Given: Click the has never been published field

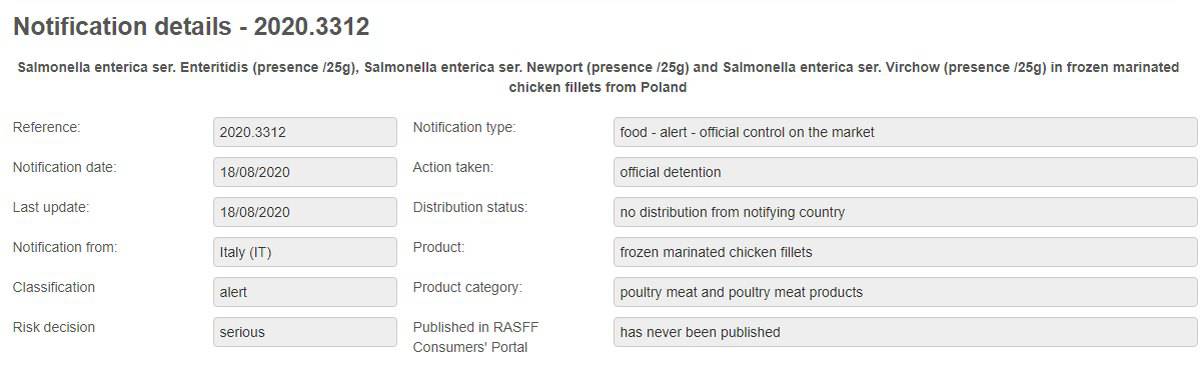Looking at the screenshot, I should coord(905,332).
